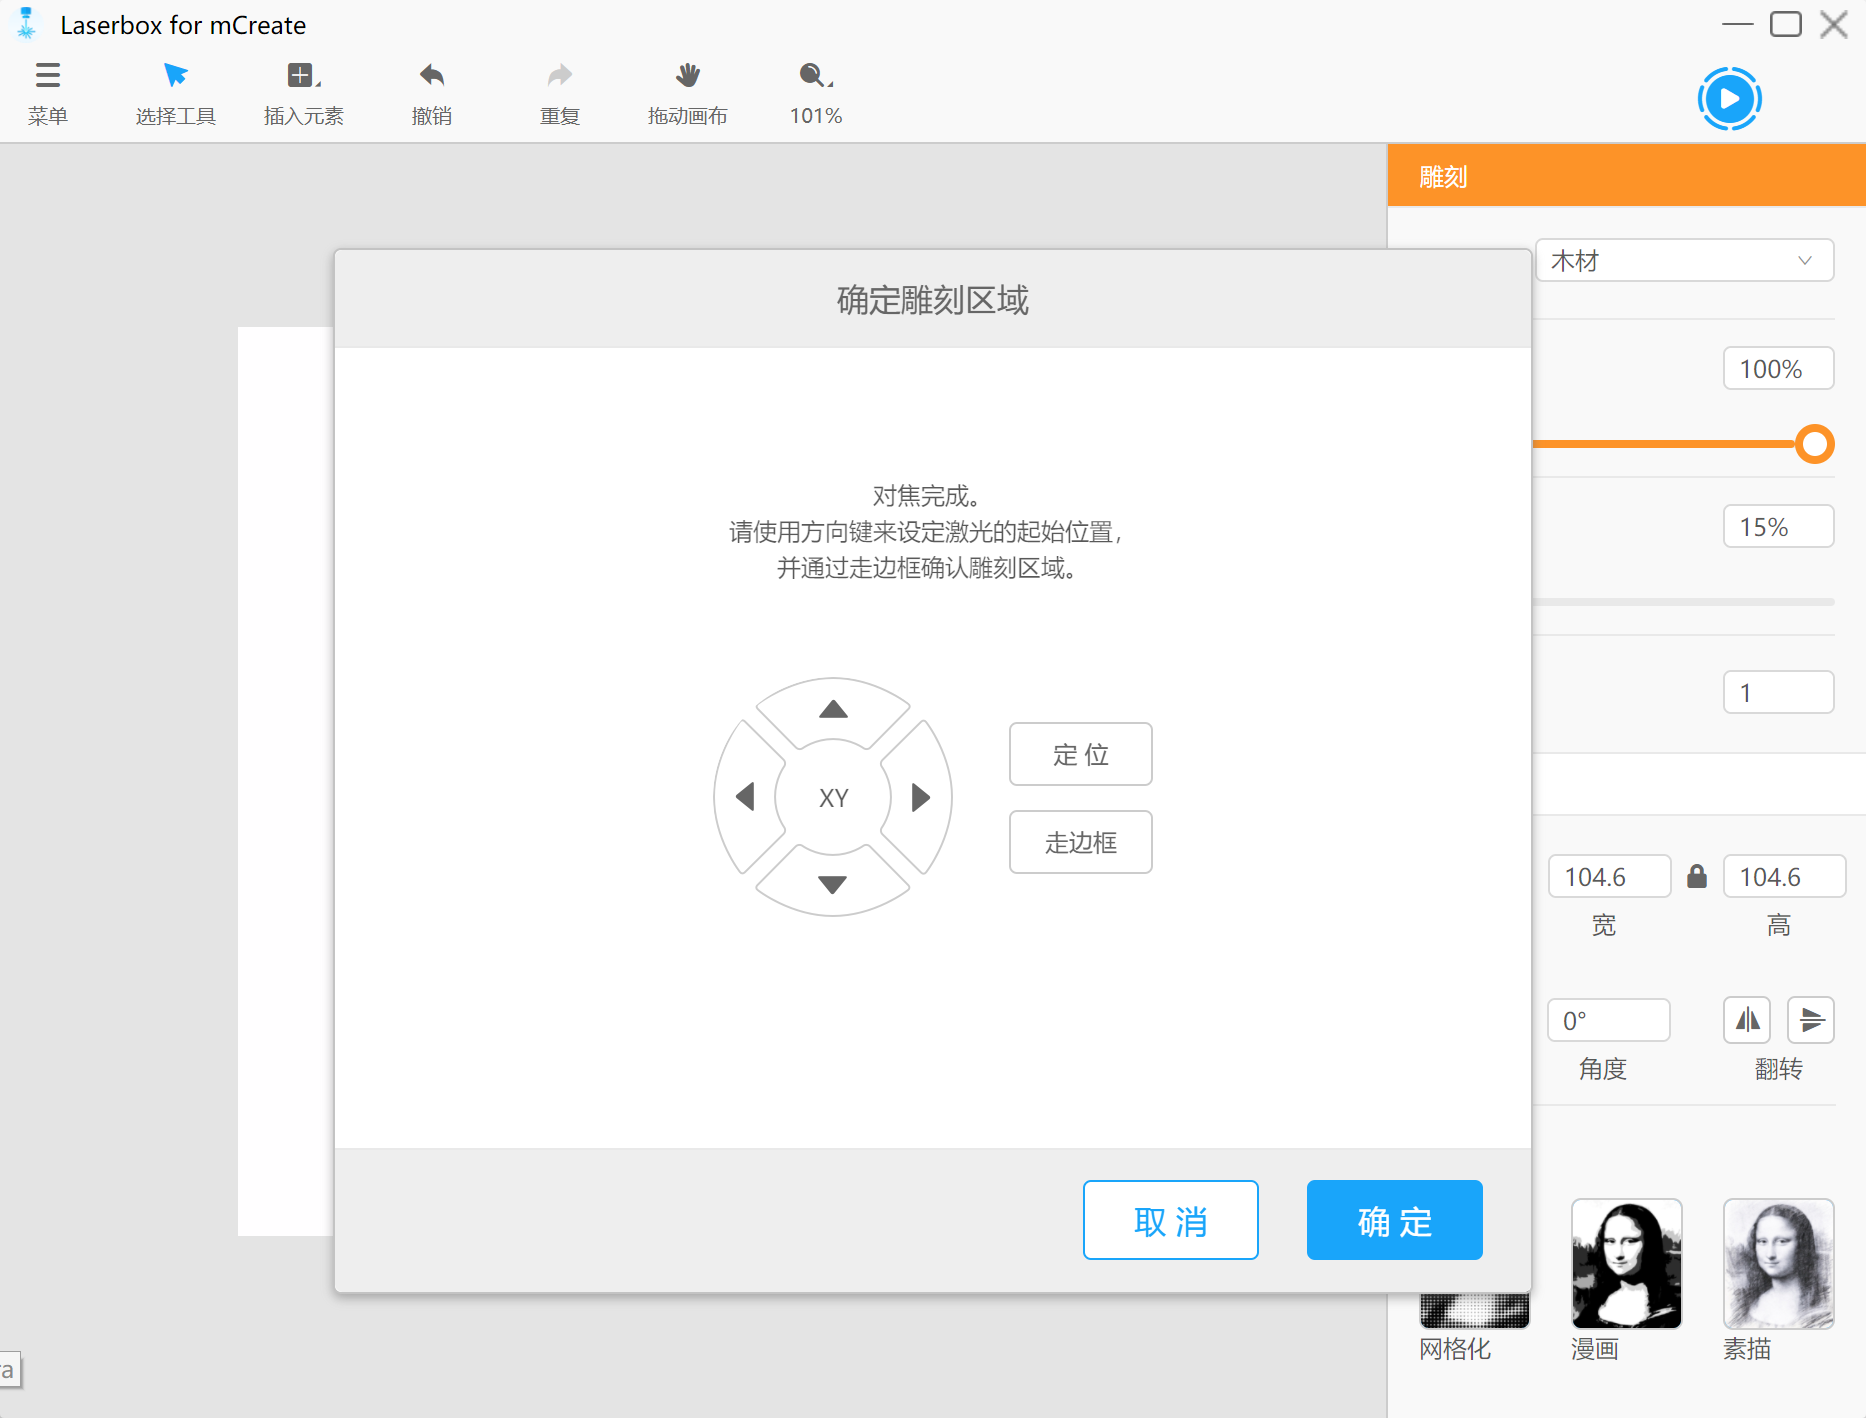Toggle the width-height lock icon
Screen dimensions: 1866x1418
[x=1697, y=876]
